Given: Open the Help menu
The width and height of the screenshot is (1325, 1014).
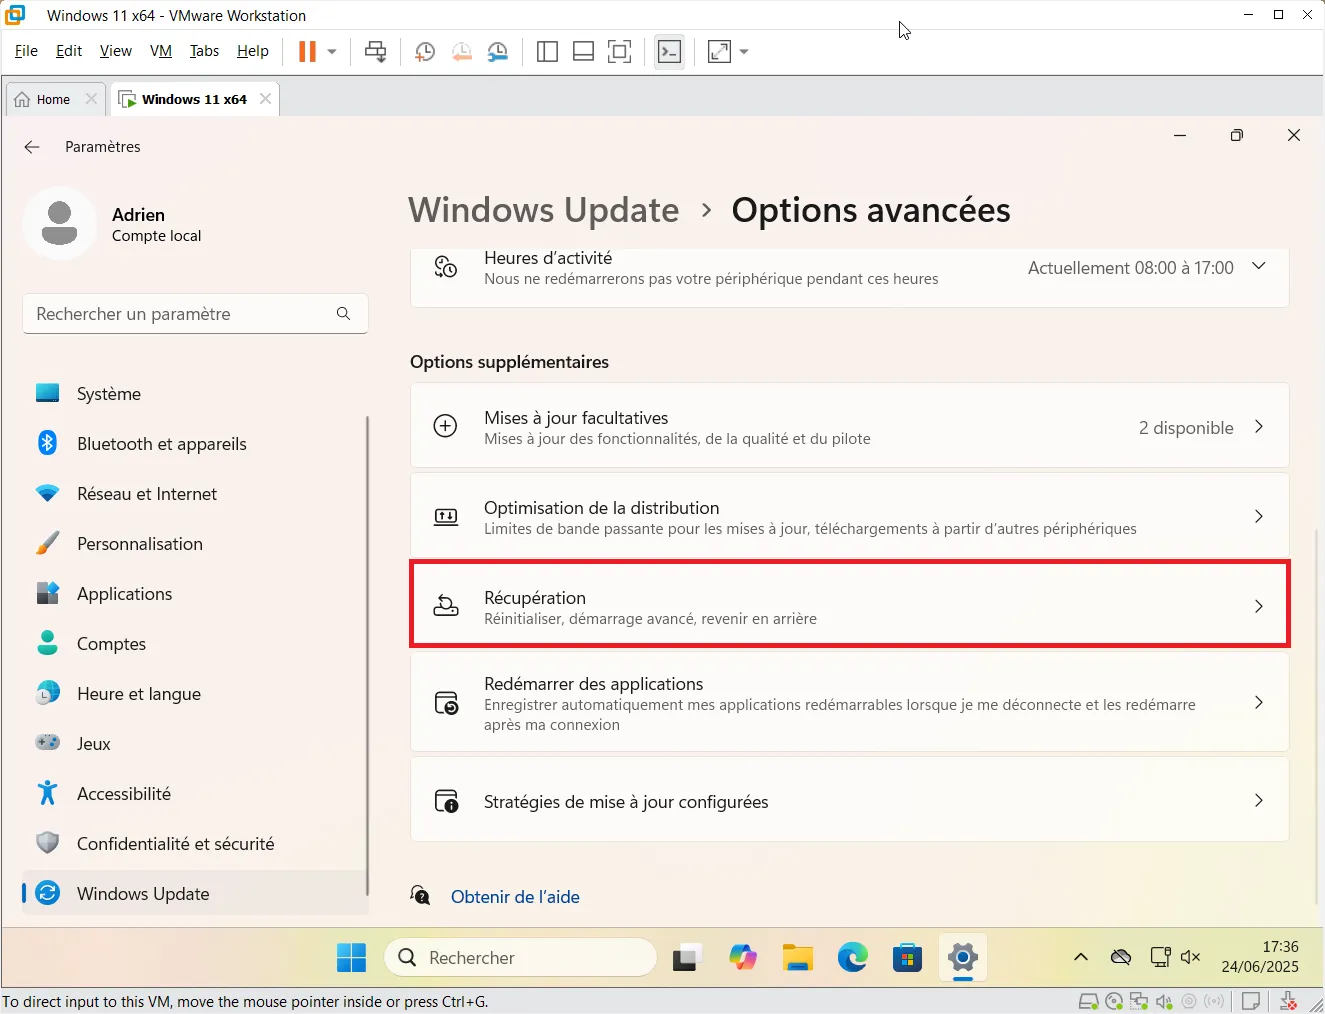Looking at the screenshot, I should [253, 51].
